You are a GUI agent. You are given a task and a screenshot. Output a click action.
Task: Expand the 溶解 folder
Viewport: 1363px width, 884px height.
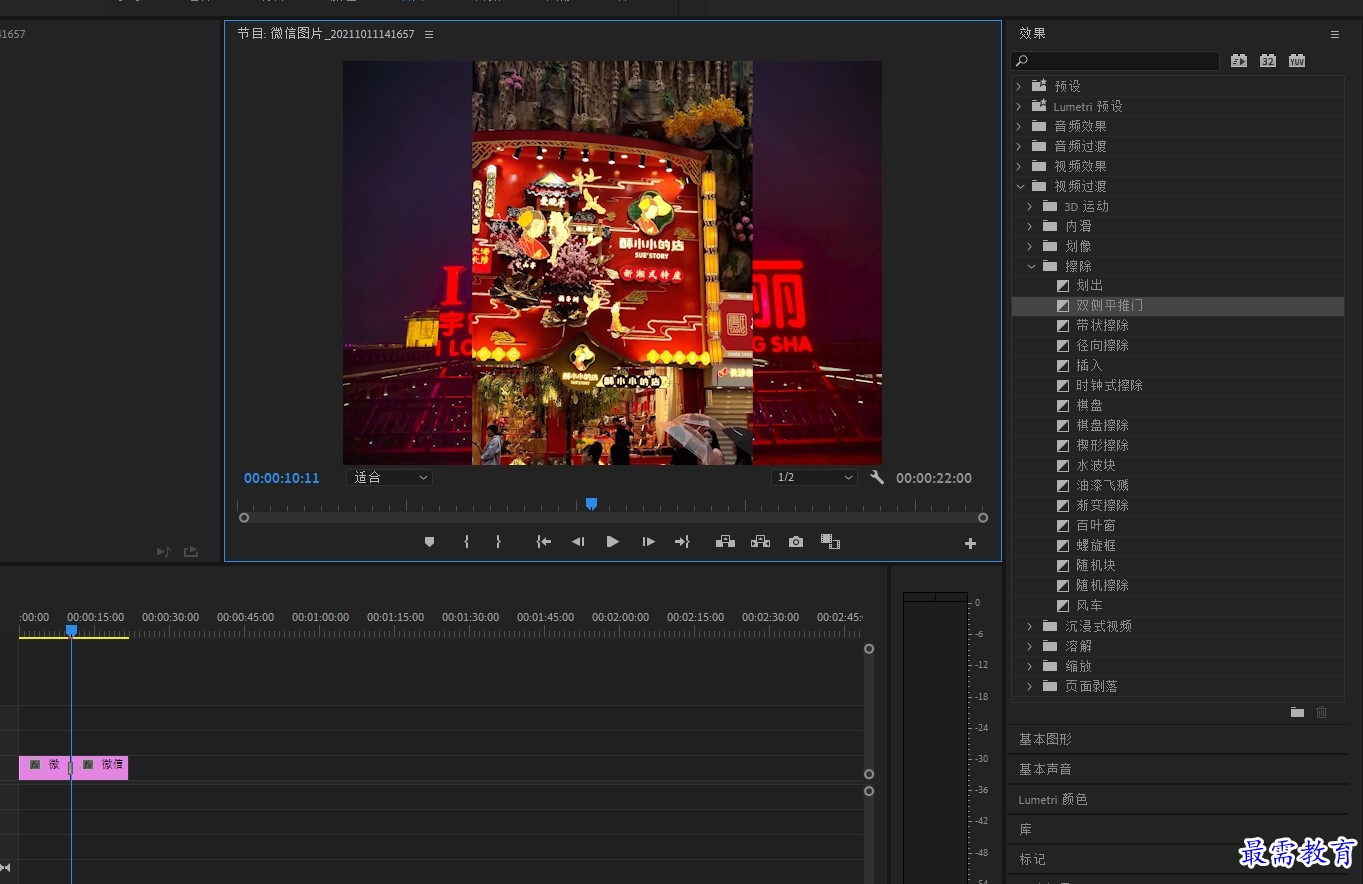[1030, 646]
